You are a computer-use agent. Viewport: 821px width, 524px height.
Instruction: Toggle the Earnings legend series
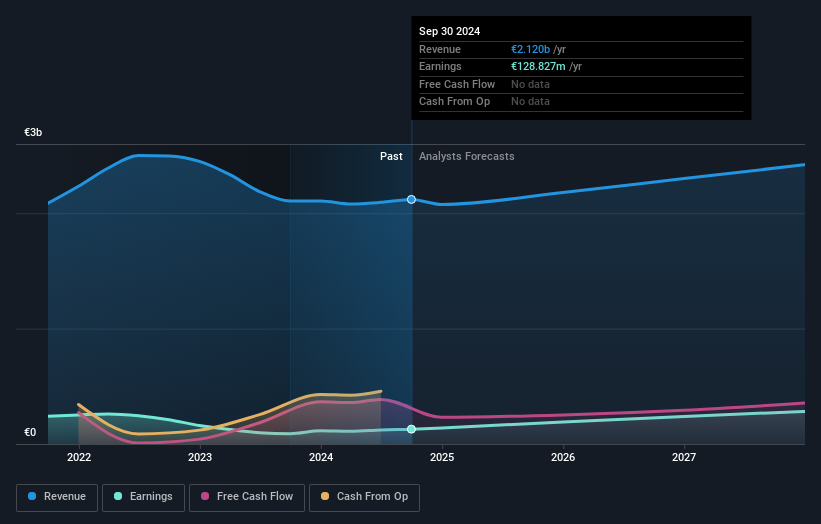pyautogui.click(x=143, y=497)
